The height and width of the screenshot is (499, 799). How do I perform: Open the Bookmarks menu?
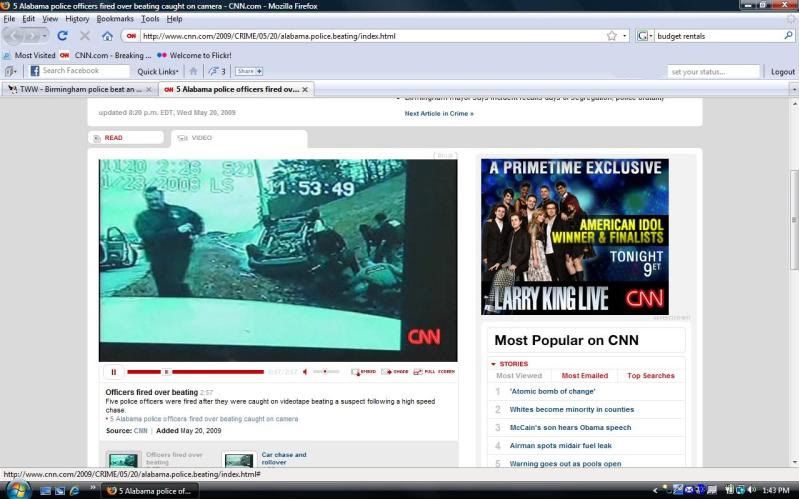click(x=115, y=19)
